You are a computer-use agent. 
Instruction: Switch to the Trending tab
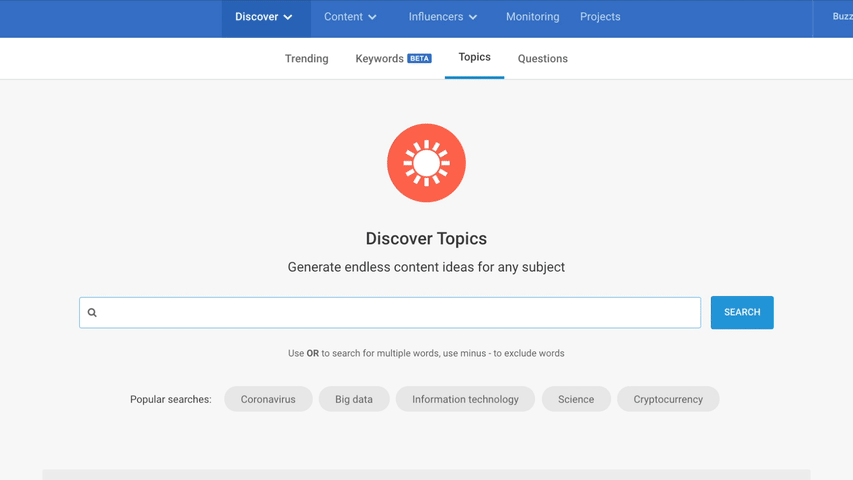(306, 59)
